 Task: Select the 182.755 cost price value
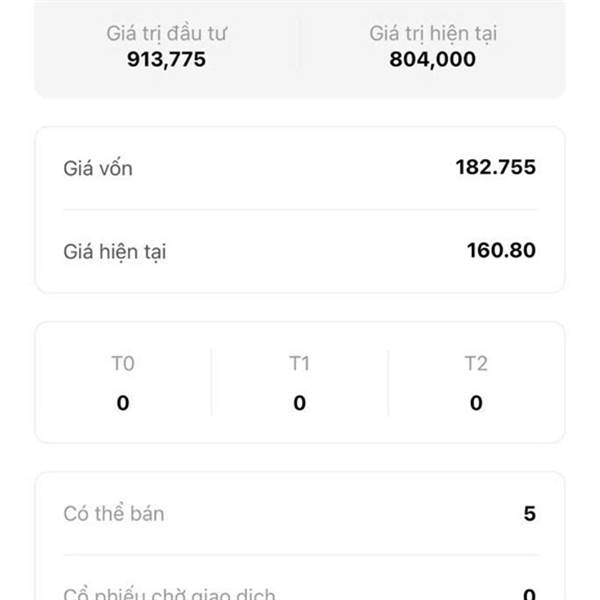[495, 167]
